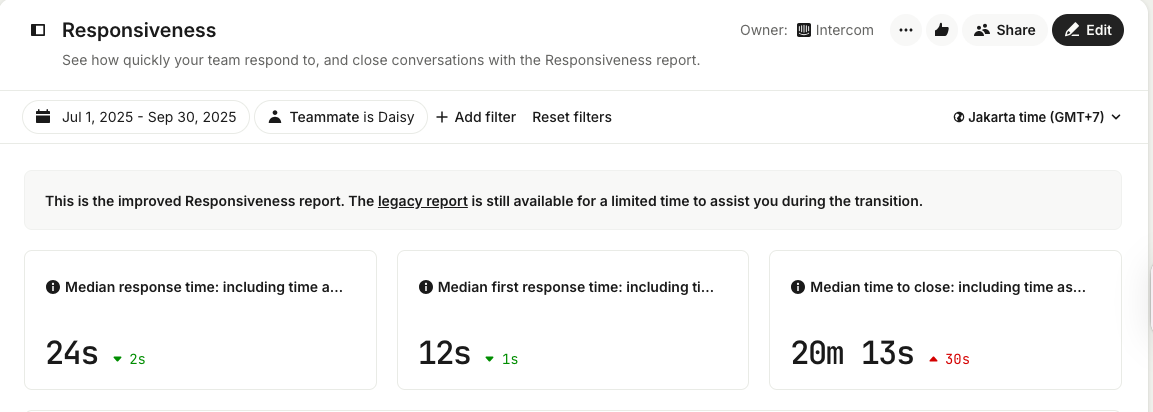1153x412 pixels.
Task: Toggle the sidebar panel icon
Action: (x=38, y=30)
